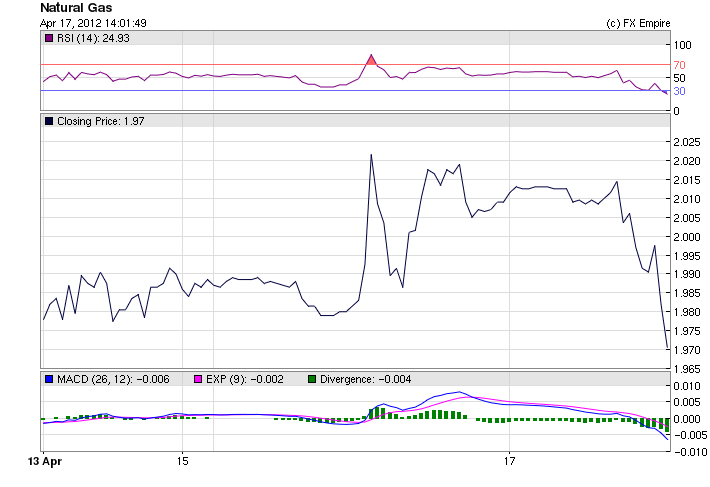This screenshot has width=710, height=487.
Task: Click the "1.970" price axis label
Action: point(687,350)
